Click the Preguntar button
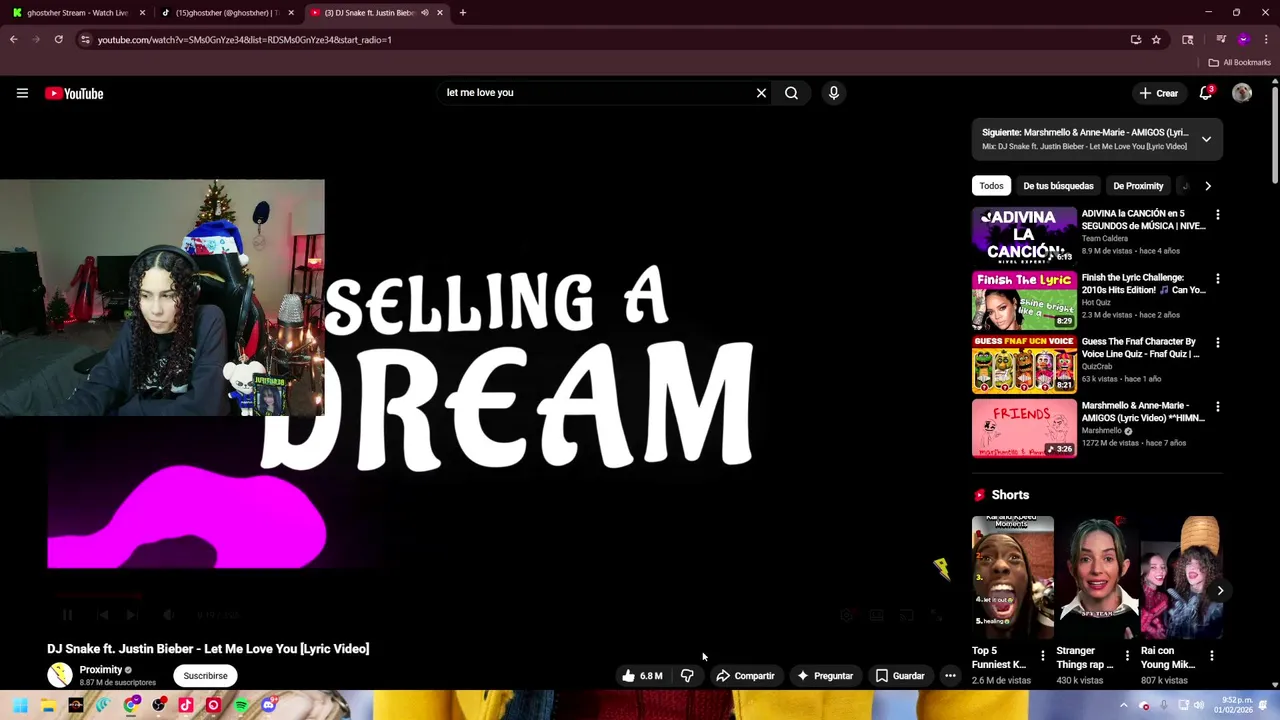The width and height of the screenshot is (1280, 720). coord(825,676)
